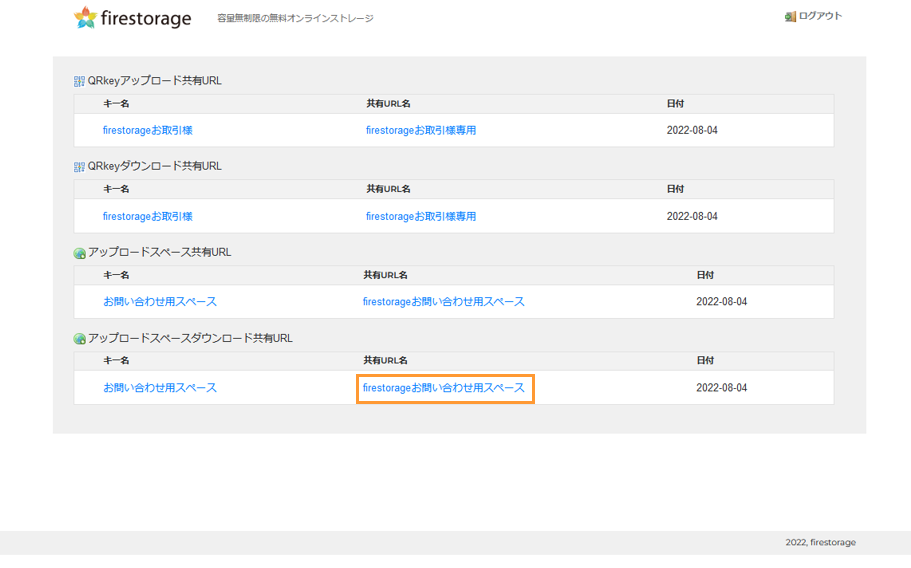The height and width of the screenshot is (568, 911).
Task: Click date 2022-08-04 in アップロードスペース共有URL row
Action: (722, 301)
